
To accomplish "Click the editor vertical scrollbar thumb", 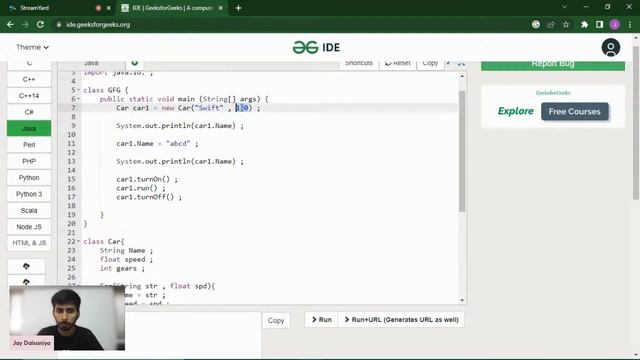I will point(462,151).
